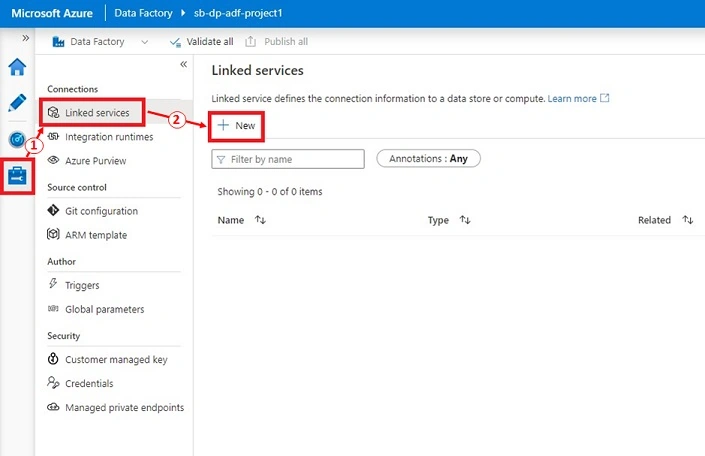Open the Home icon in left rail
This screenshot has height=456, width=705.
(17, 67)
